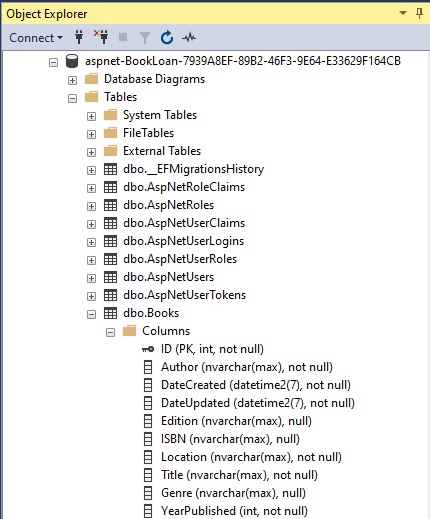
Task: Open the Object Explorer window position arrow
Action: click(403, 13)
